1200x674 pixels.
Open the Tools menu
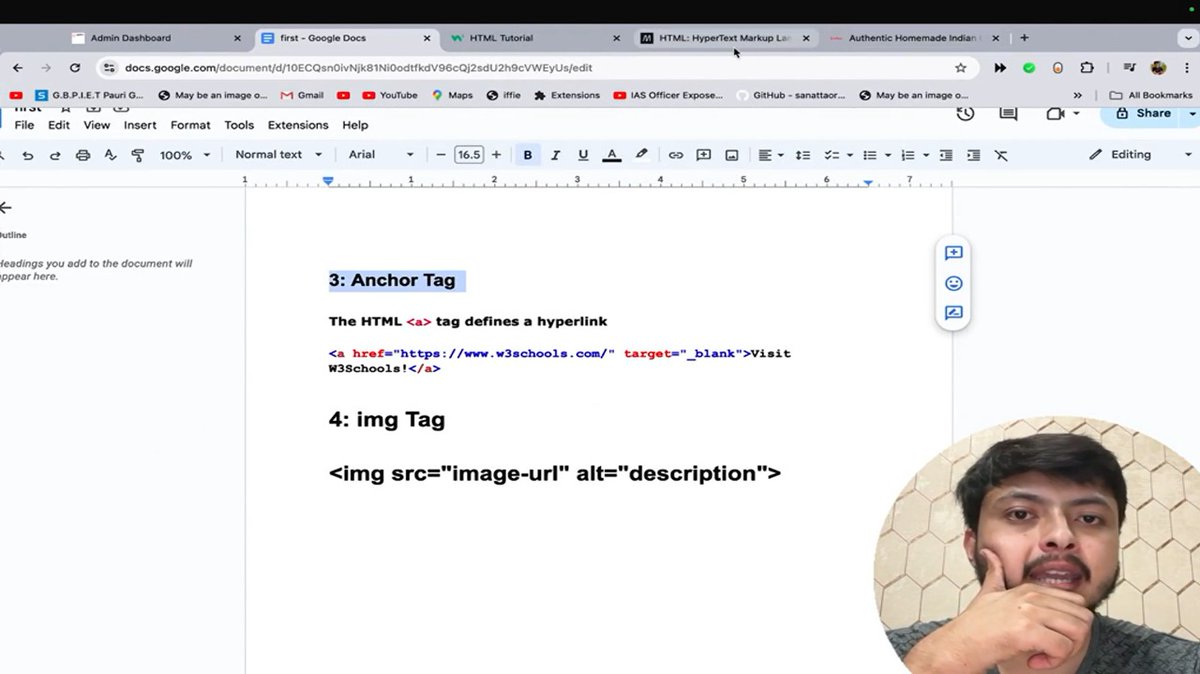pos(239,125)
